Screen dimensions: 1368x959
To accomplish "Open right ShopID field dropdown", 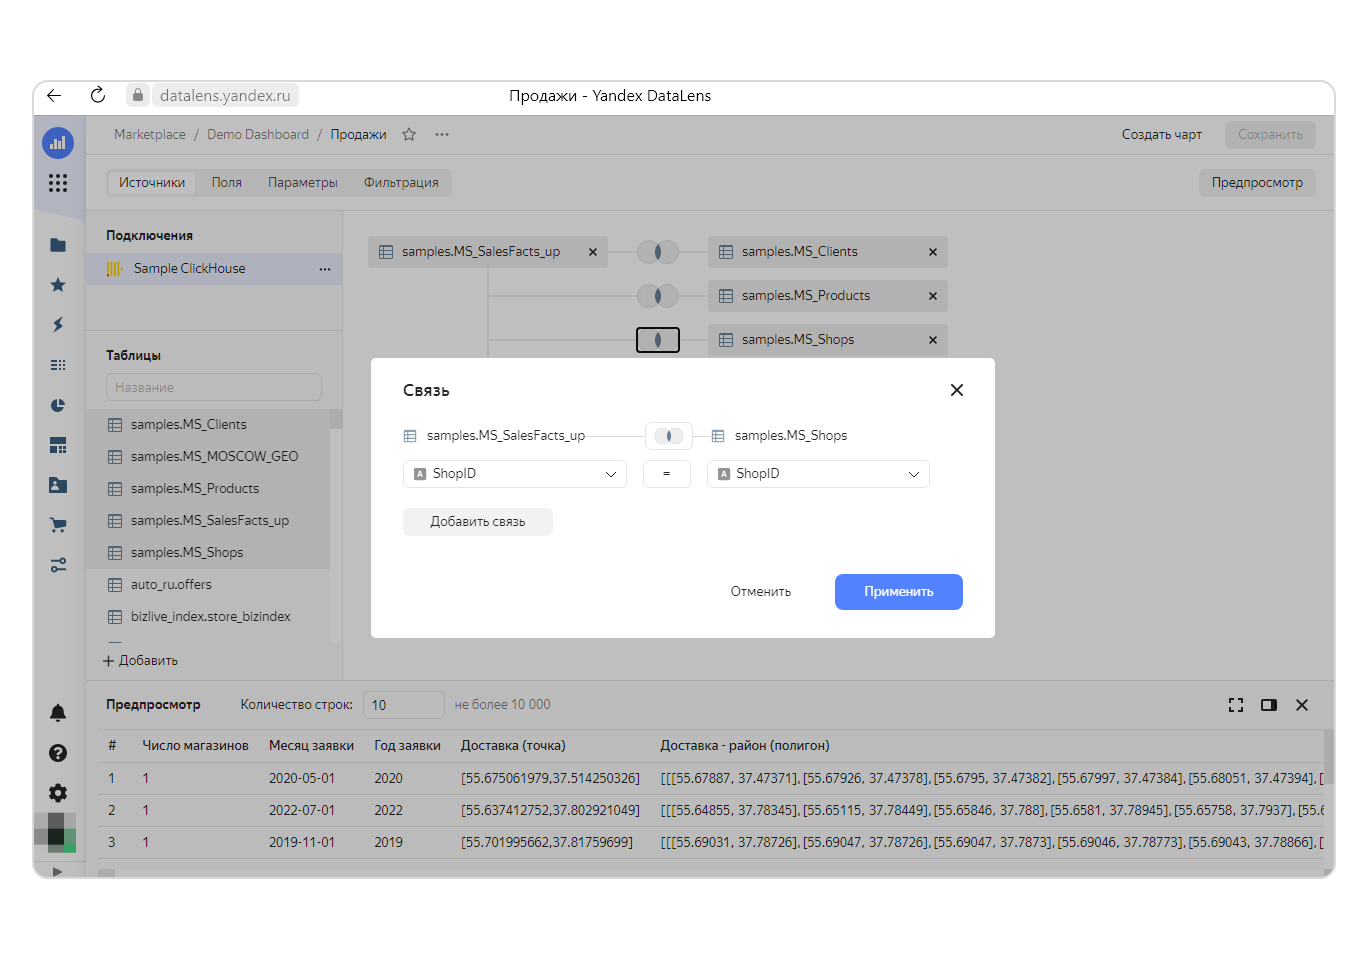I will click(818, 474).
